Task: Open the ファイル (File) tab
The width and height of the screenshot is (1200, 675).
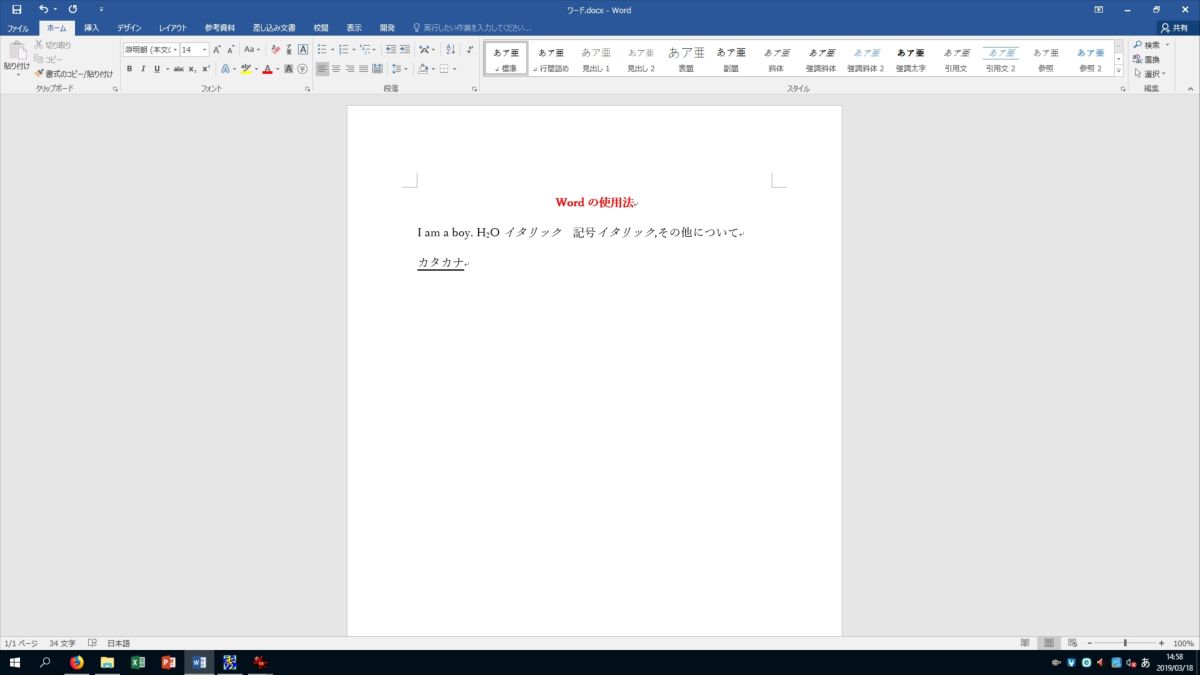Action: tap(18, 28)
